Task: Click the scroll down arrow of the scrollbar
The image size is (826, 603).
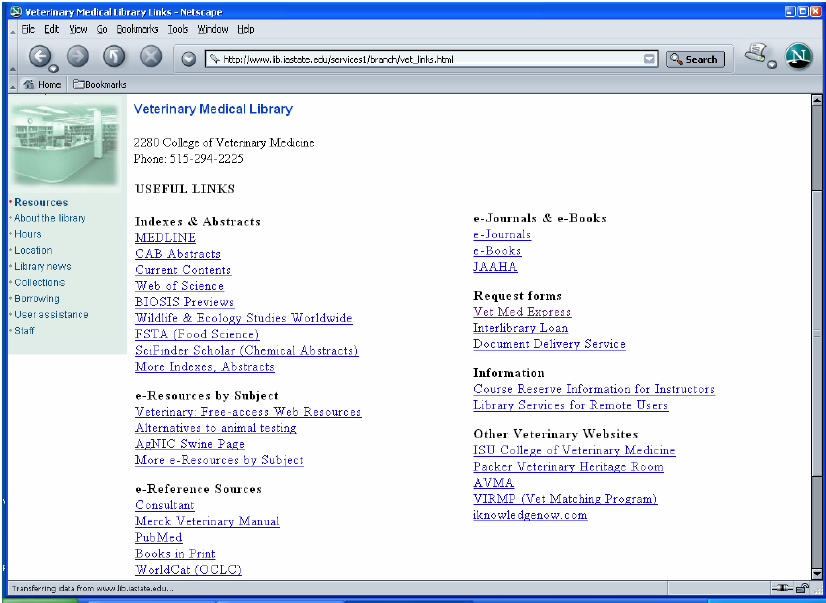Action: pos(817,574)
